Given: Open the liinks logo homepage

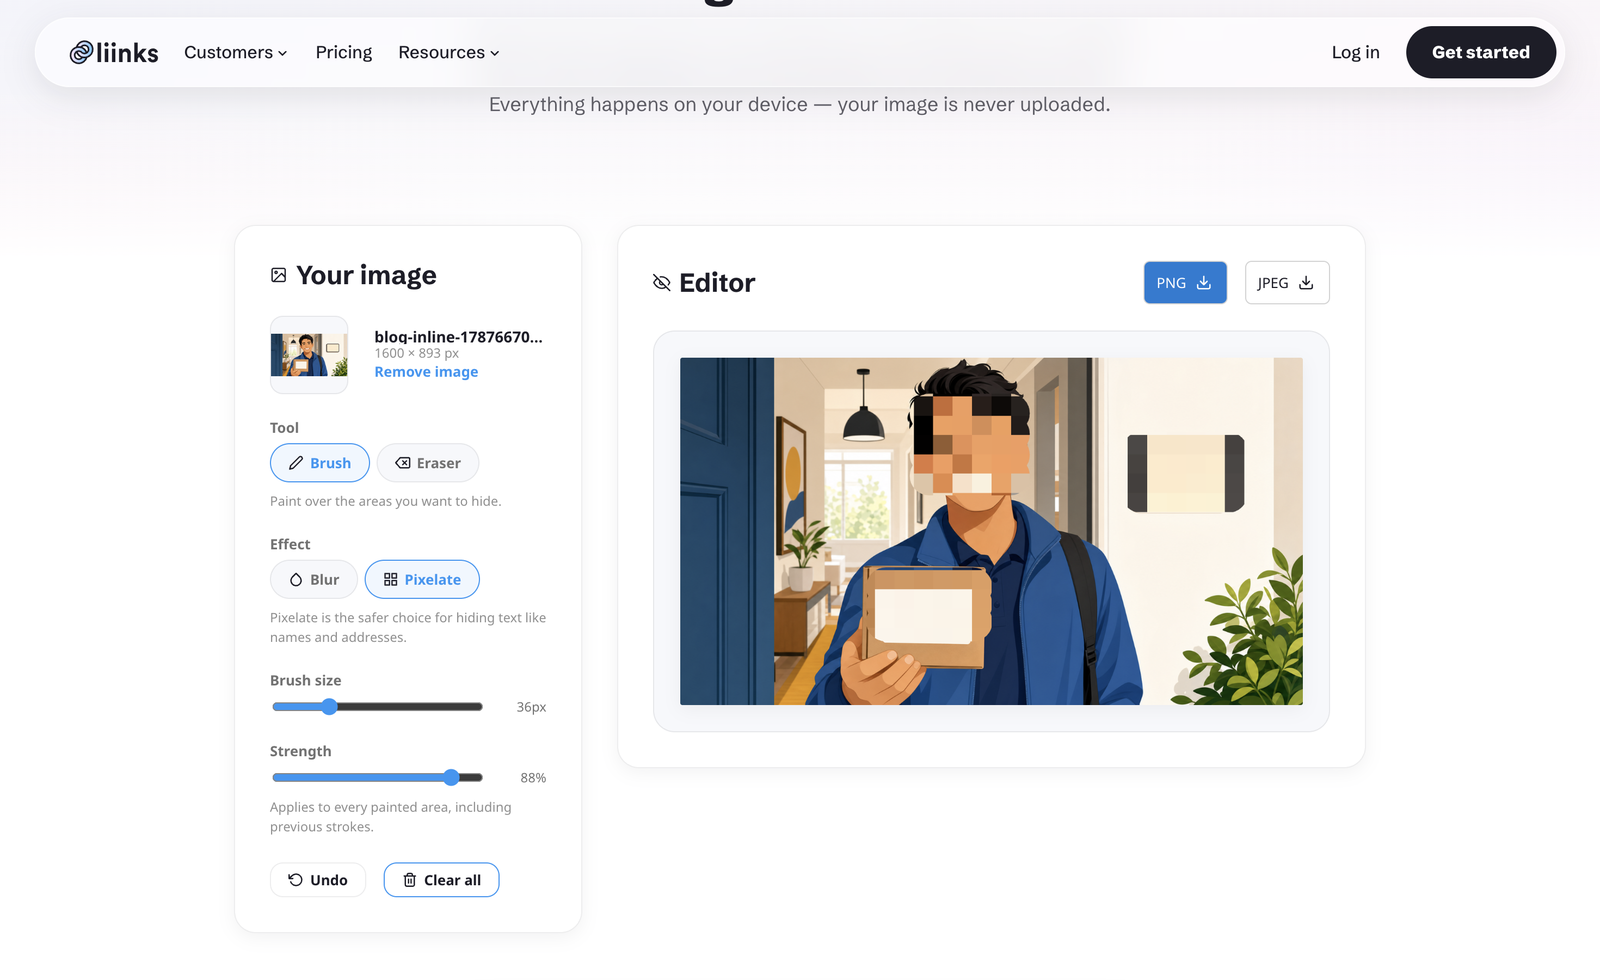Looking at the screenshot, I should [x=114, y=52].
